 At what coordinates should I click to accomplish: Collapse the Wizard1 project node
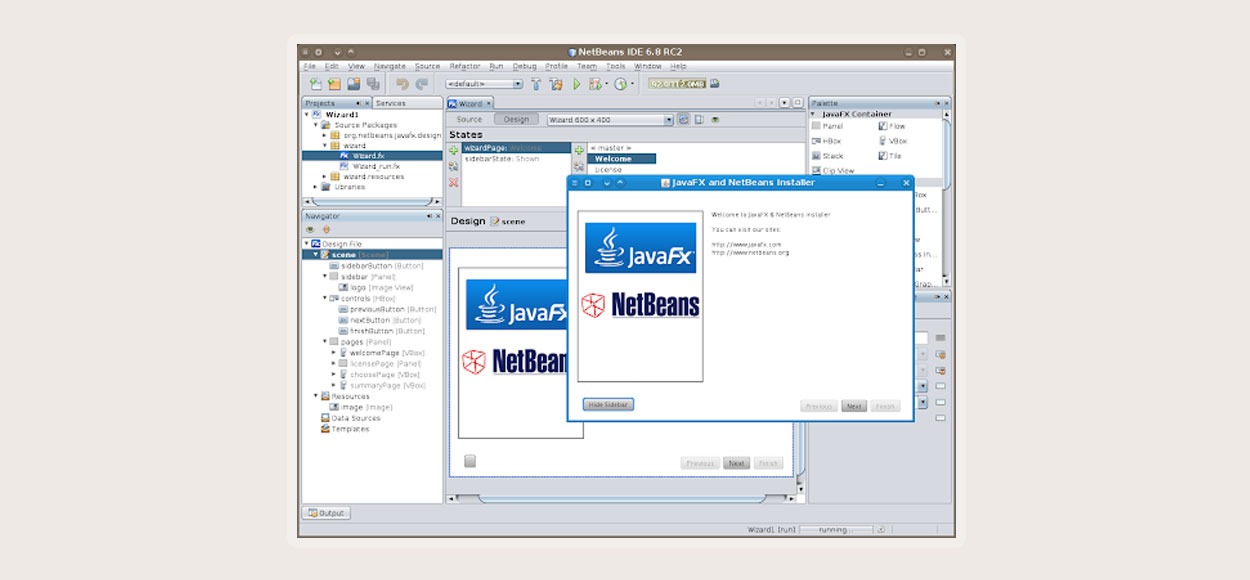coord(307,115)
